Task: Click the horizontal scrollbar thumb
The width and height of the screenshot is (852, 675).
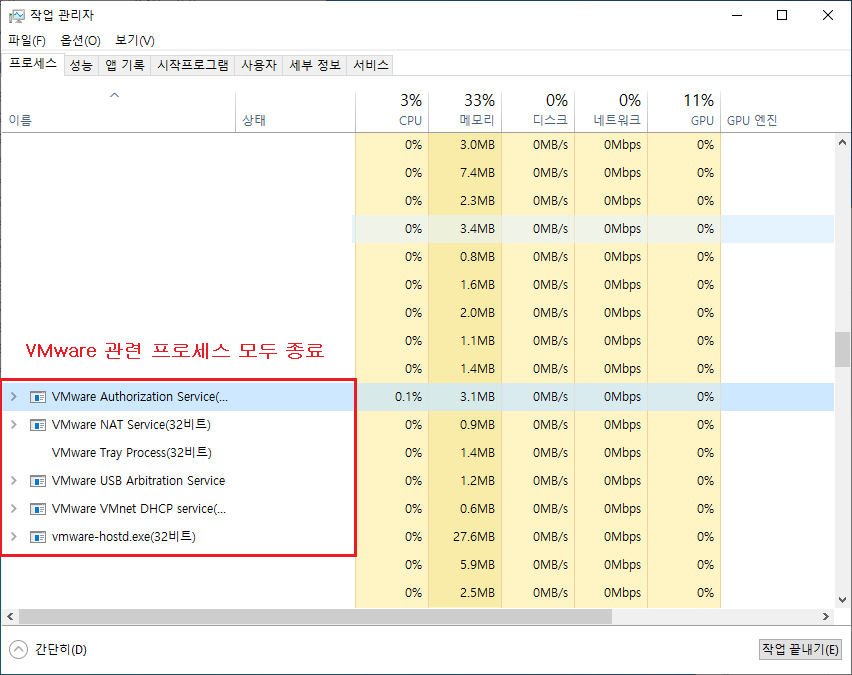Action: pos(315,616)
